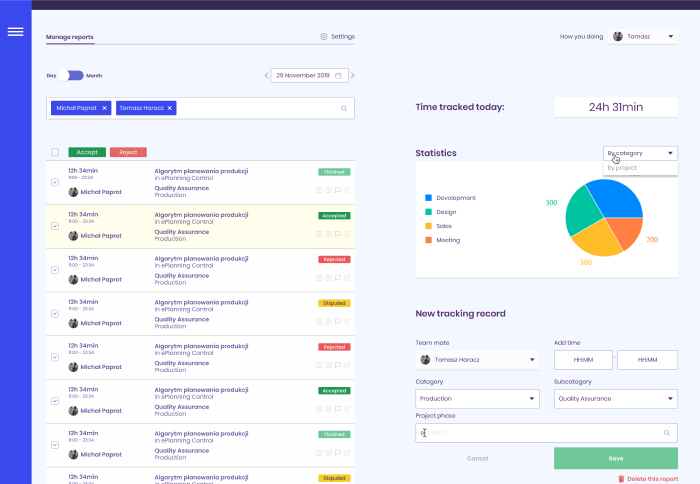
Task: Open the calendar icon in the date field
Action: click(338, 75)
